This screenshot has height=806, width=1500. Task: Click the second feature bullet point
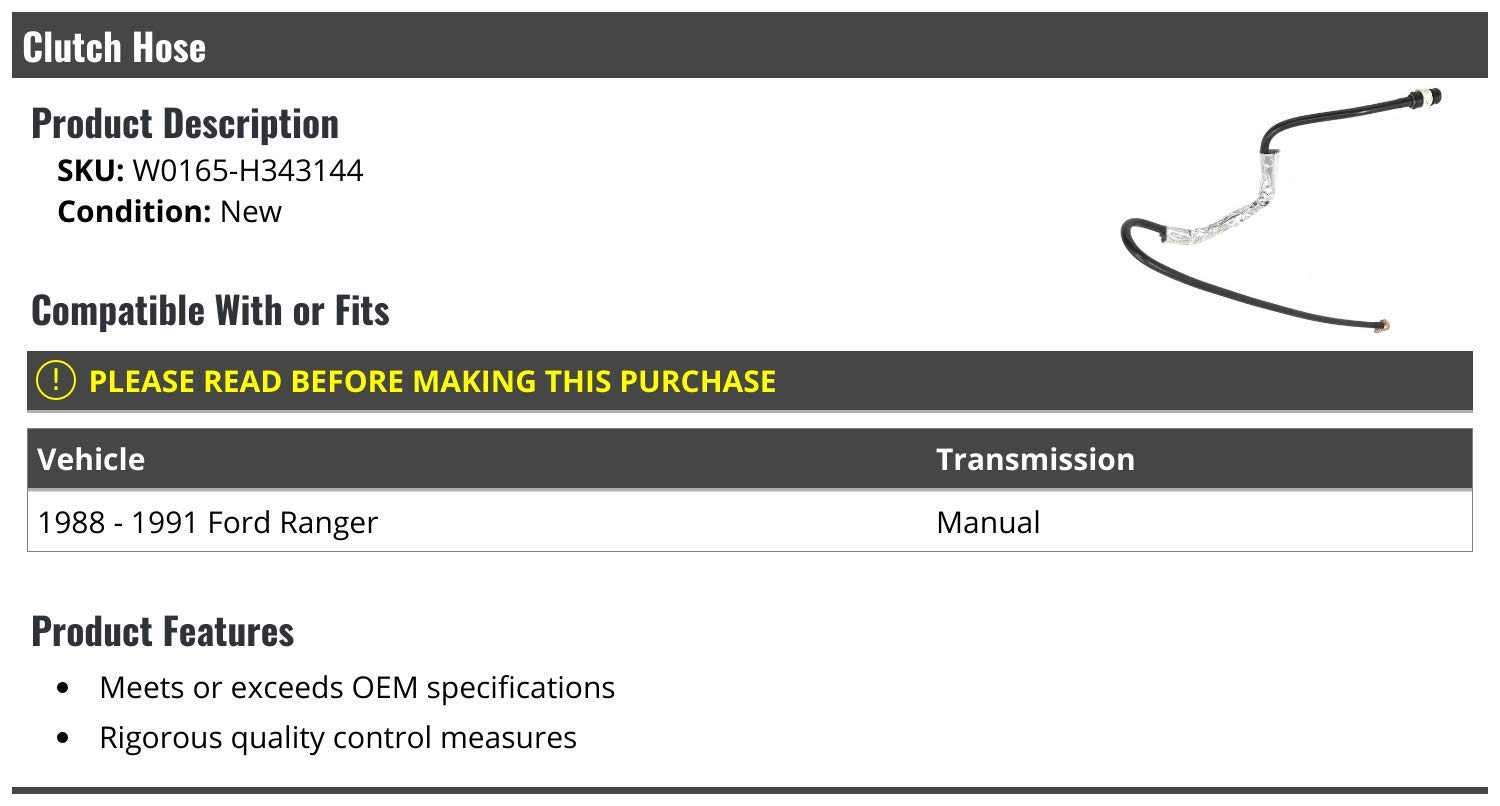click(x=64, y=739)
